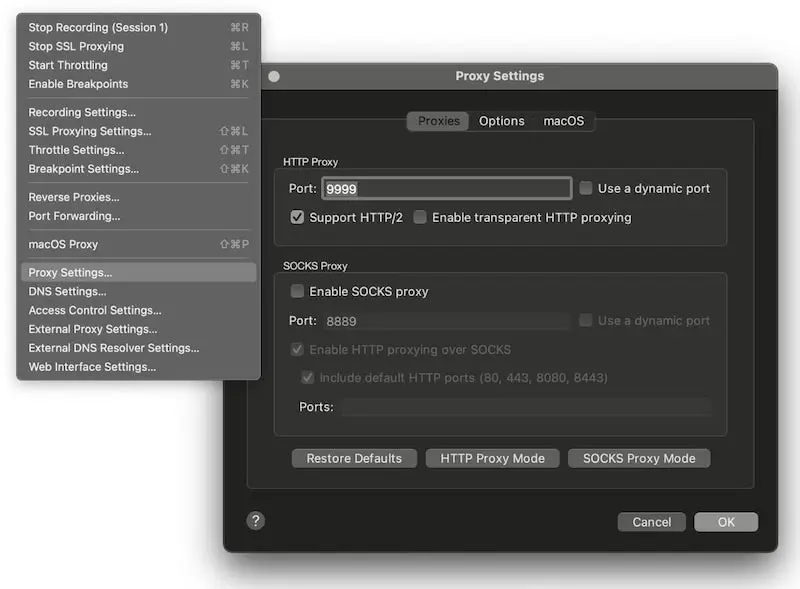The height and width of the screenshot is (589, 800).
Task: Dismiss the dialog with Cancel
Action: [651, 522]
